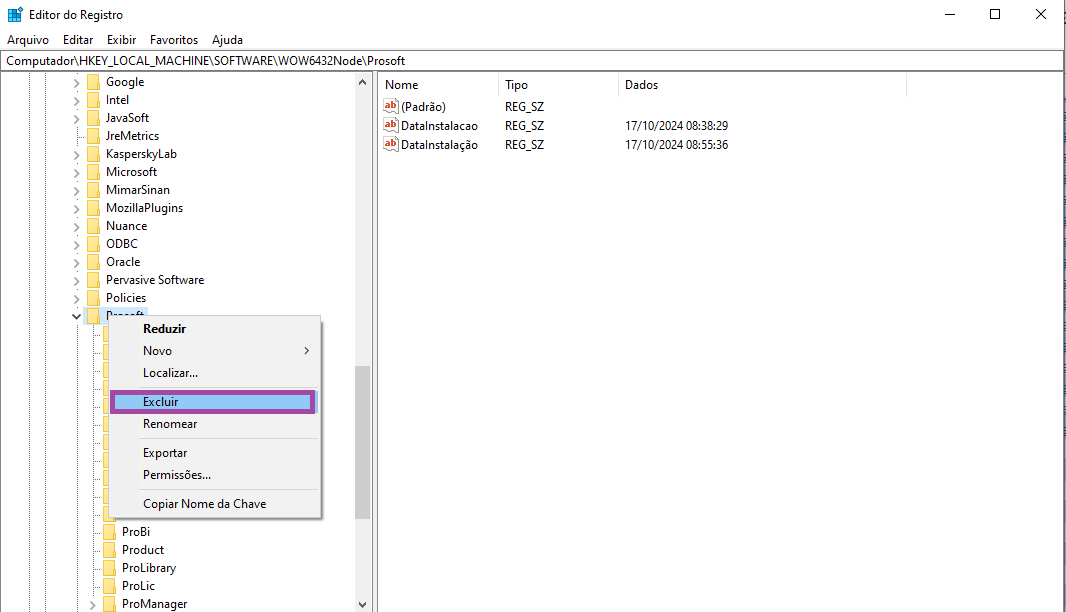
Task: Open the Exibir menu
Action: pos(122,40)
